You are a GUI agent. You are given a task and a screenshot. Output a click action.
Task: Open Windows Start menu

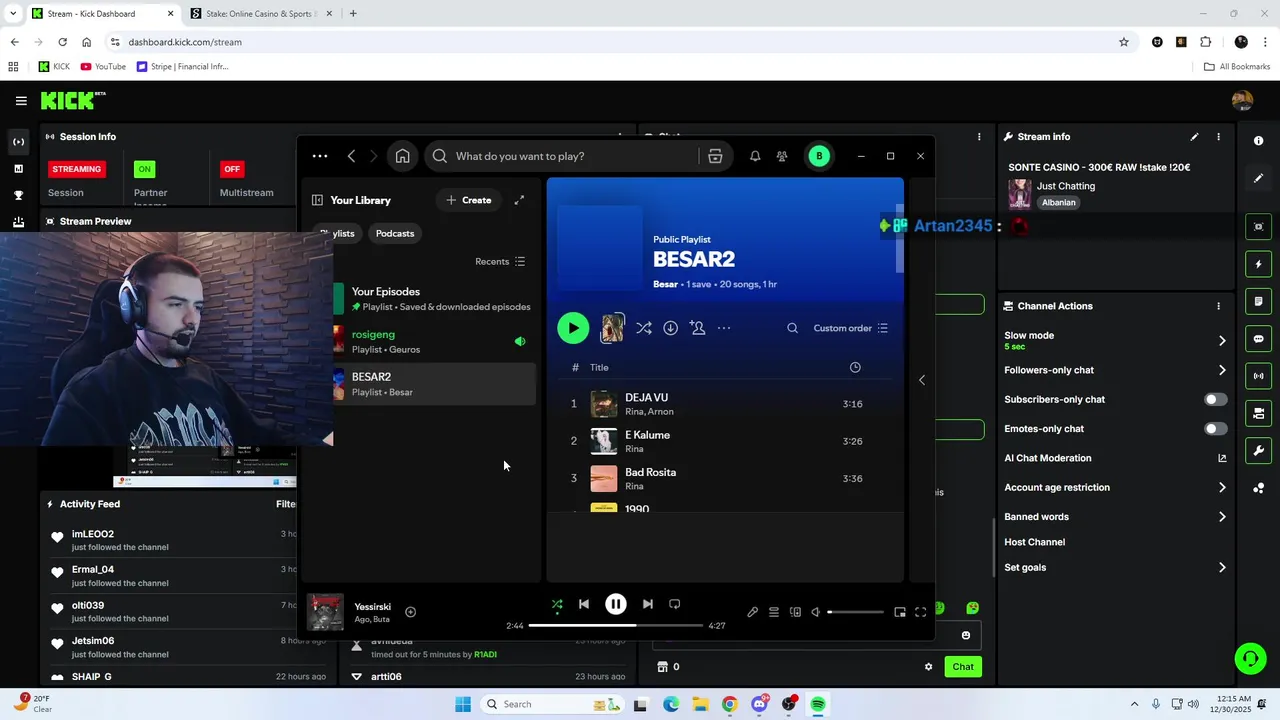462,704
